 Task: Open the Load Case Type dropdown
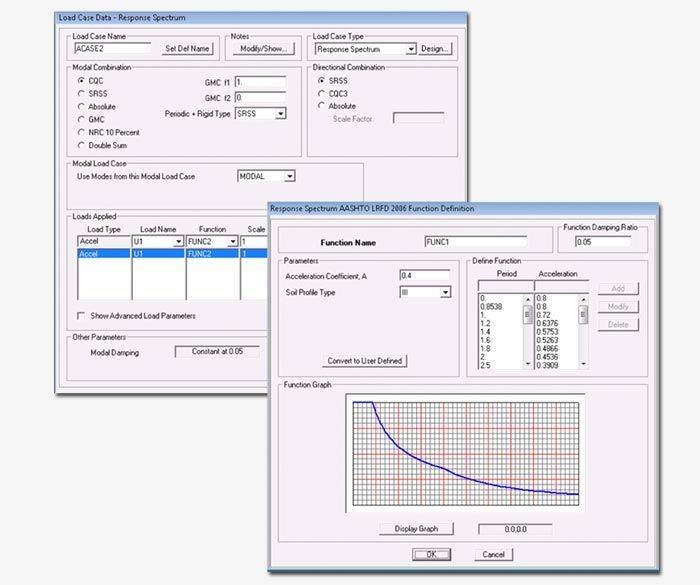pyautogui.click(x=410, y=48)
